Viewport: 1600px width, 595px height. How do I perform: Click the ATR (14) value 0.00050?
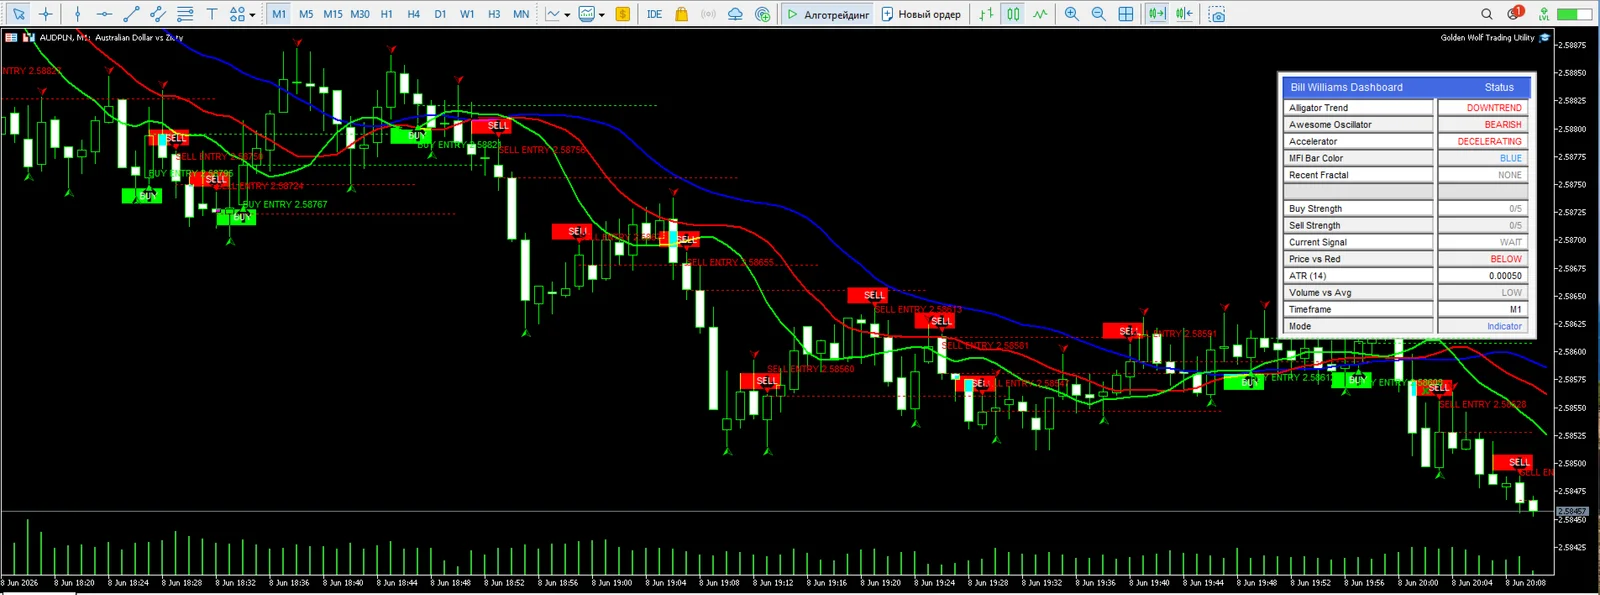point(1505,276)
